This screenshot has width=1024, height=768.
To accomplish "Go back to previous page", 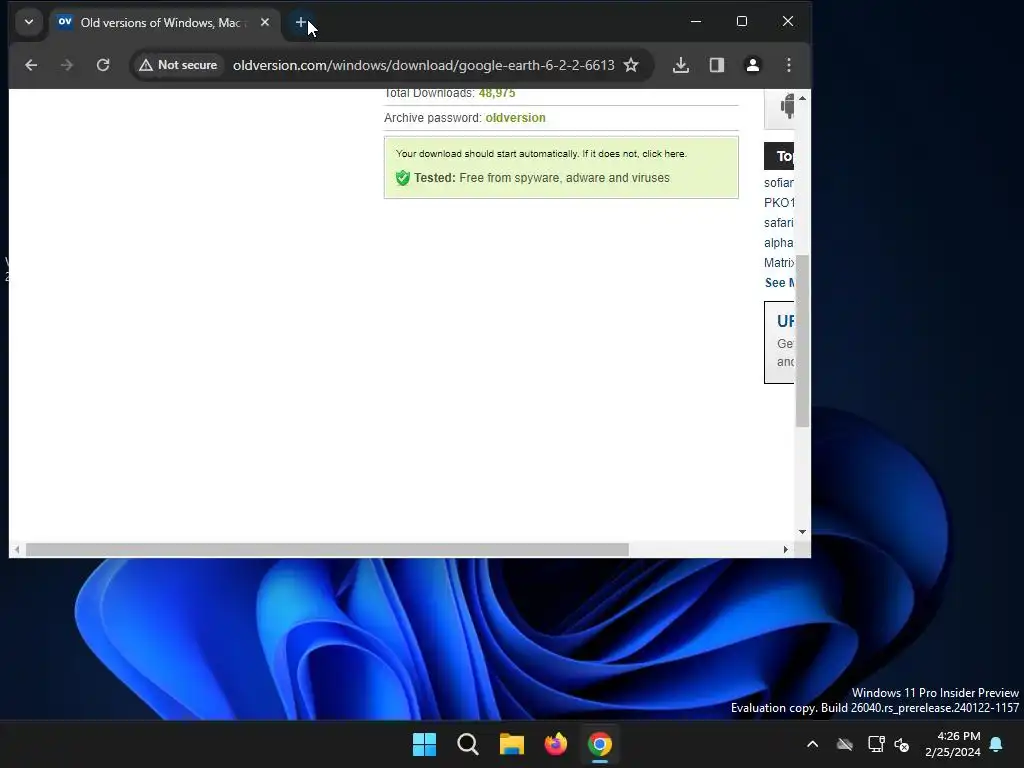I will click(x=31, y=65).
